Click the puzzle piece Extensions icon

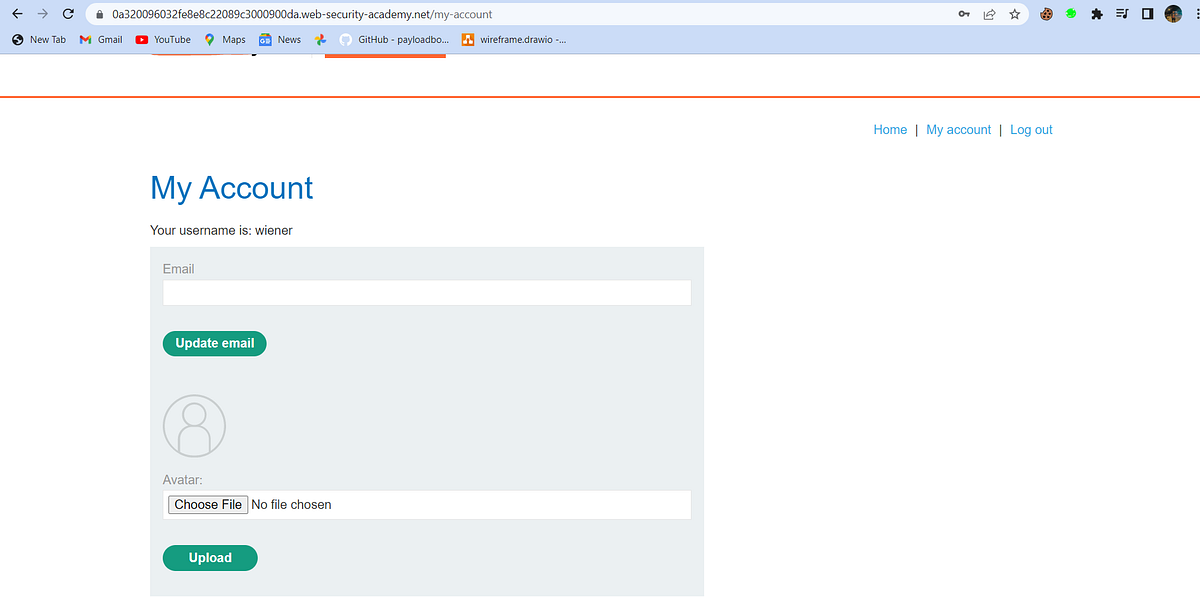[1096, 14]
